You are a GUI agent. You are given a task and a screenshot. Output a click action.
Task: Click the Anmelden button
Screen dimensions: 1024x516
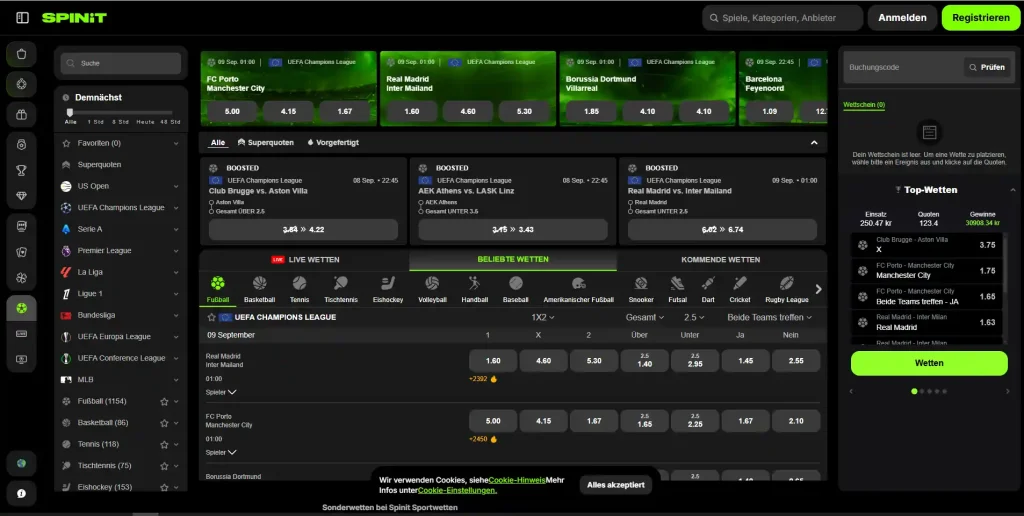[902, 18]
